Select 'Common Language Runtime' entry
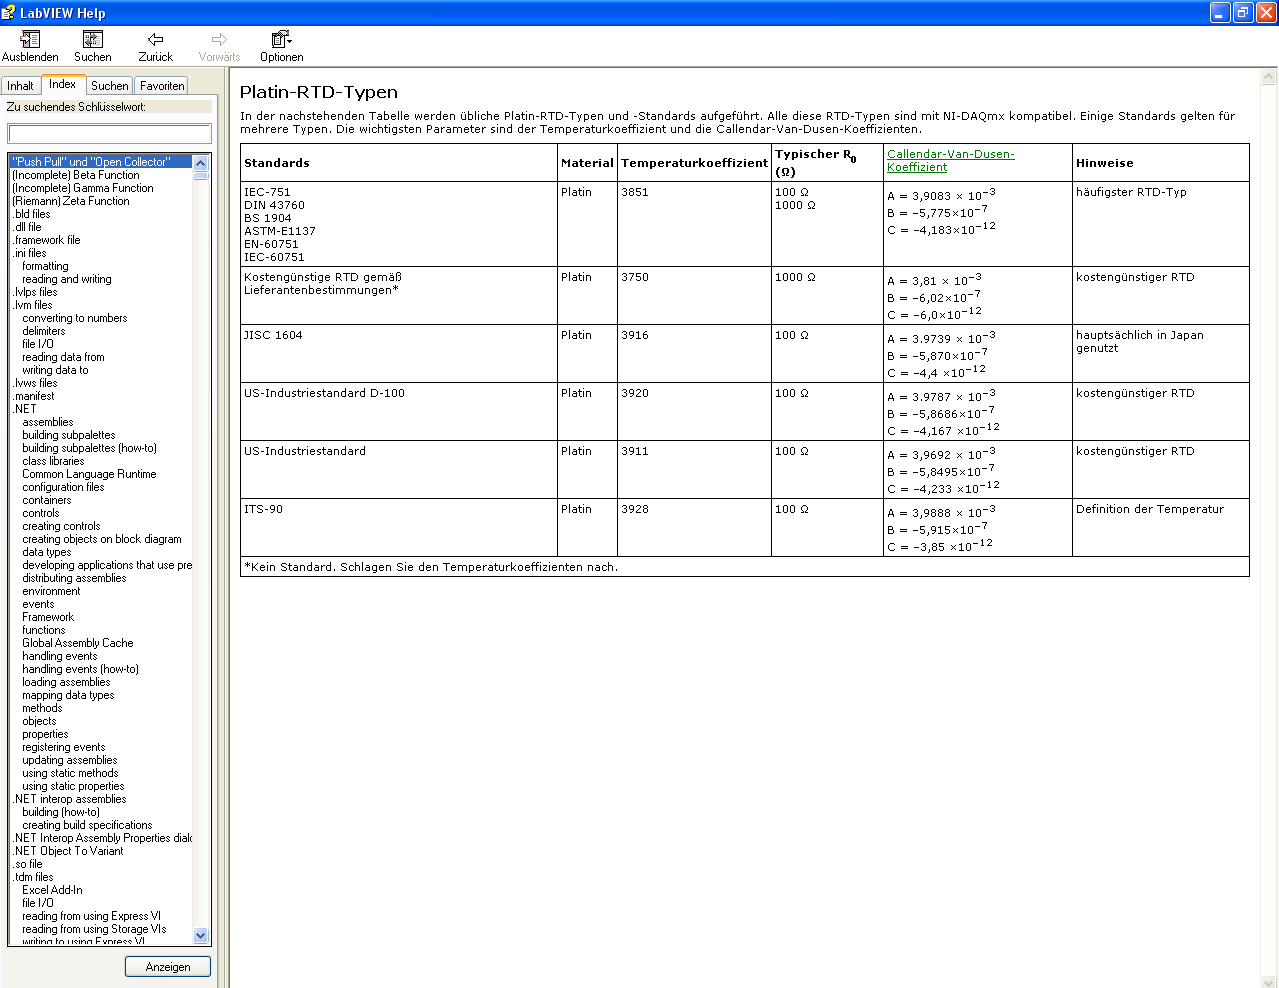 (x=89, y=474)
